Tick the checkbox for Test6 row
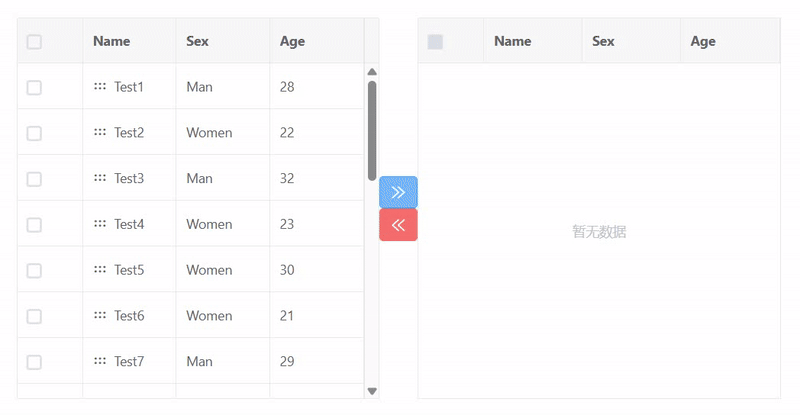Screen dimensions: 800x415 pos(34,316)
